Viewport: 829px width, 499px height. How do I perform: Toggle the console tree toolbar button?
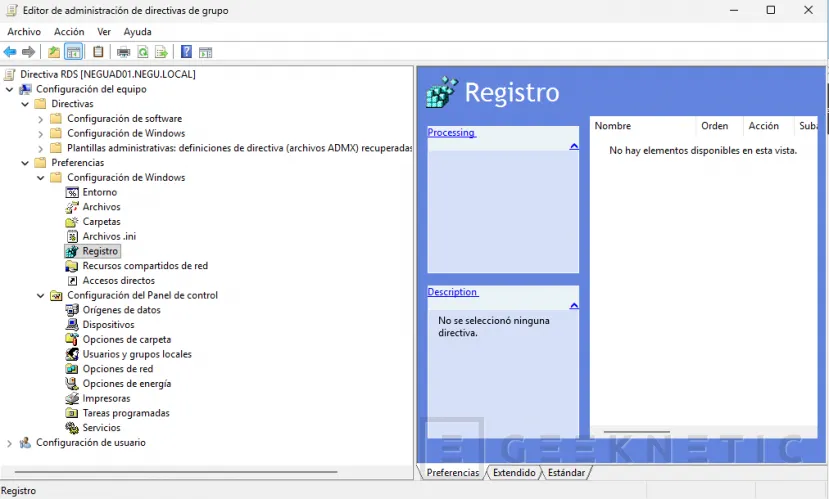coord(73,52)
